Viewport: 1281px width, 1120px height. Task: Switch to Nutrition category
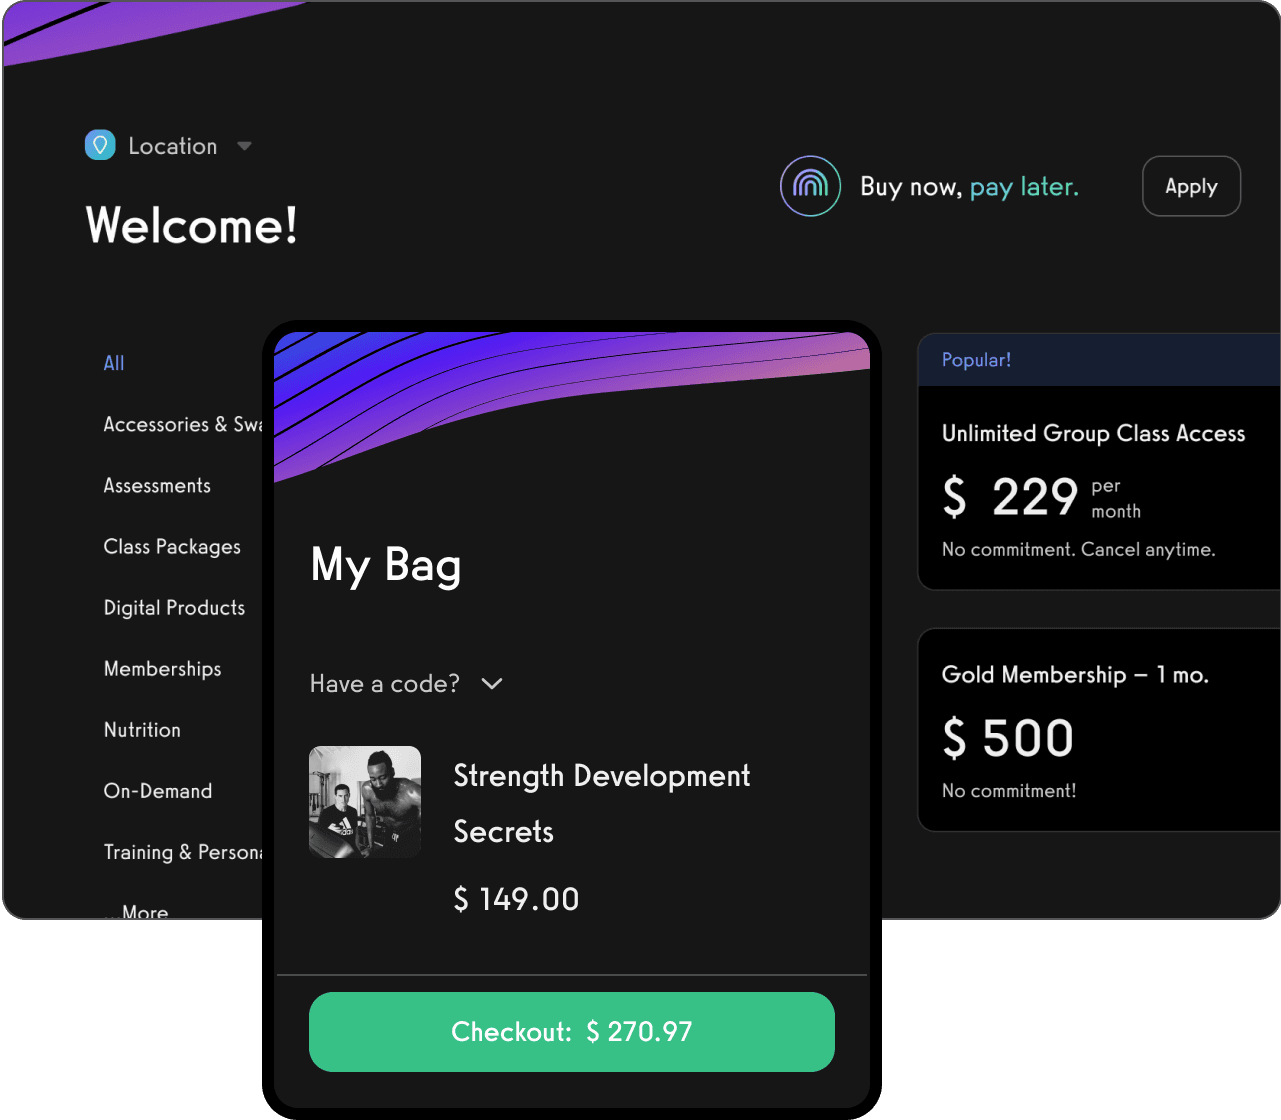pyautogui.click(x=142, y=730)
